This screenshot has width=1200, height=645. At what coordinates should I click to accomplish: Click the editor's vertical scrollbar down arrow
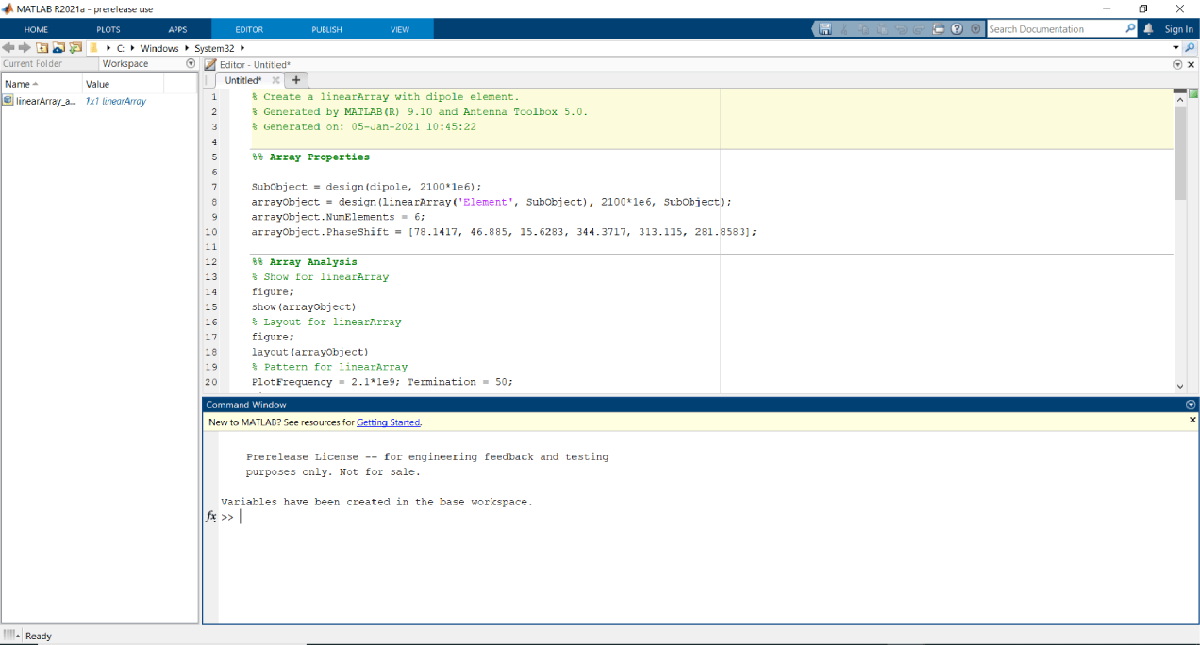click(1180, 386)
